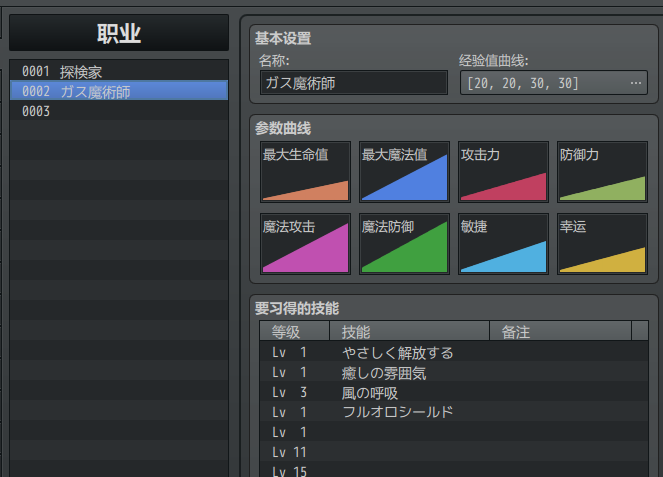This screenshot has width=663, height=477.
Task: Open the 魔法防御 parameter curve
Action: click(404, 244)
